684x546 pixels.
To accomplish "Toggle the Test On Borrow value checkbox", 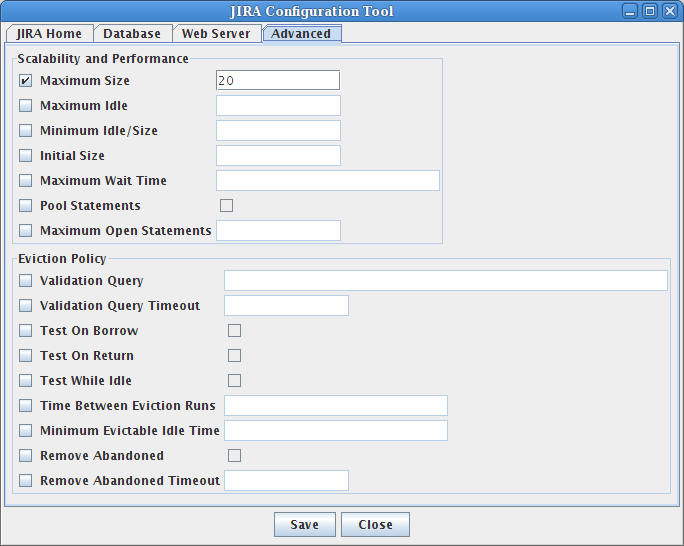I will (x=234, y=331).
